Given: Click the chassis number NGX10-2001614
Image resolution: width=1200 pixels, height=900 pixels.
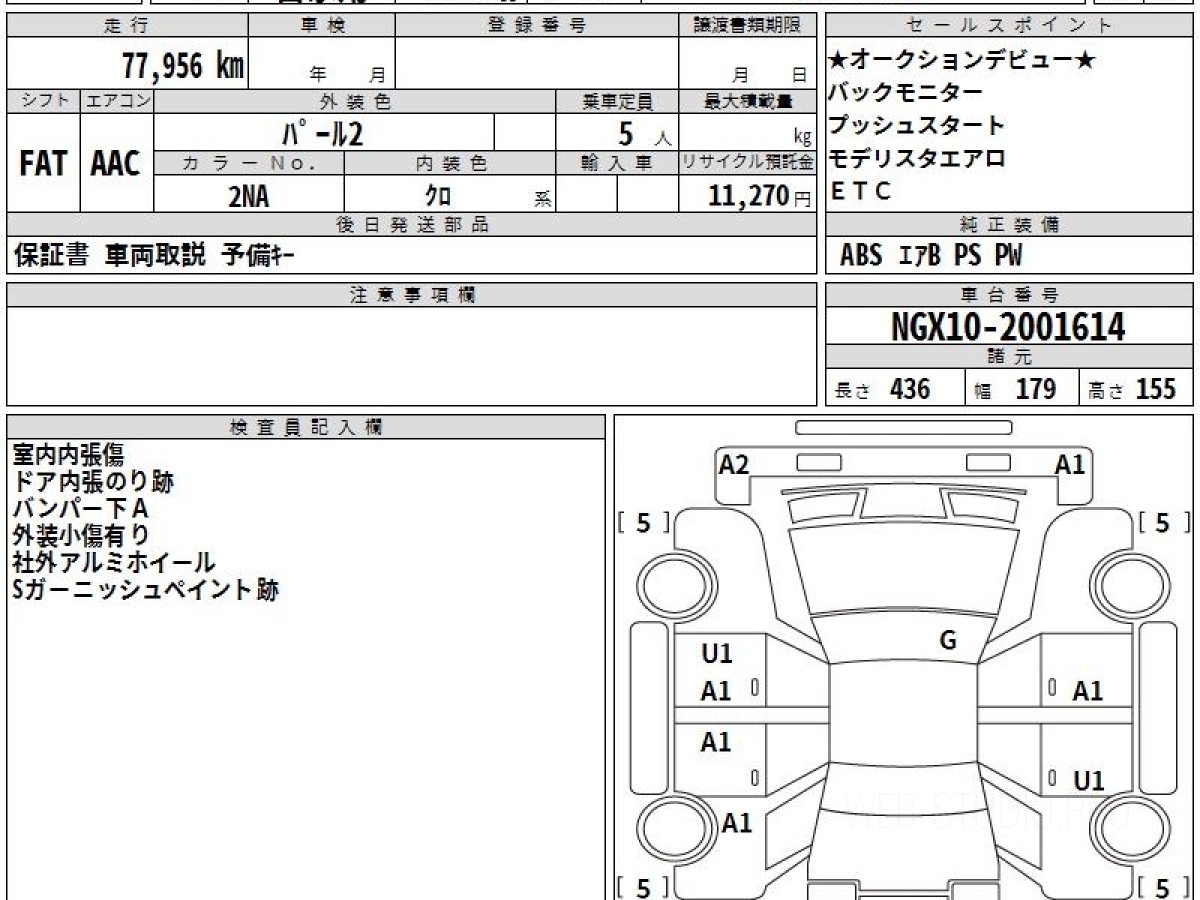Looking at the screenshot, I should 1008,327.
